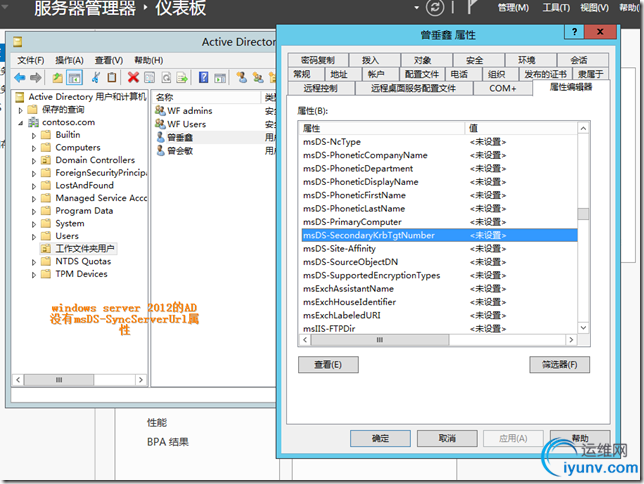Viewport: 644px width, 484px height.
Task: Click the attribute list's vertical scrollbar thumb
Action: (583, 214)
